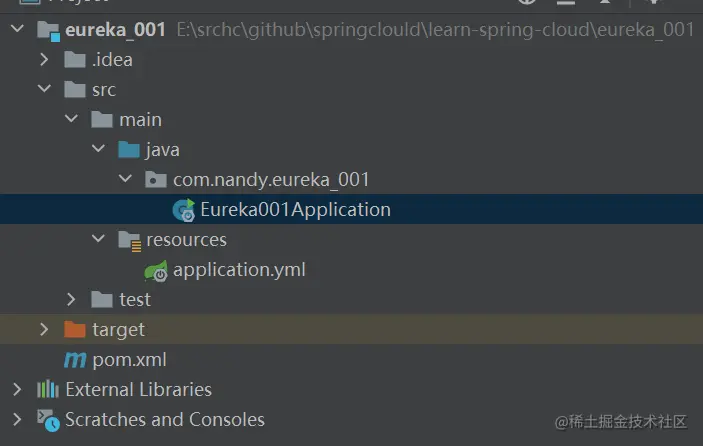Viewport: 703px width, 446px height.
Task: Click the Maven icon beside pom.xml
Action: pos(75,360)
